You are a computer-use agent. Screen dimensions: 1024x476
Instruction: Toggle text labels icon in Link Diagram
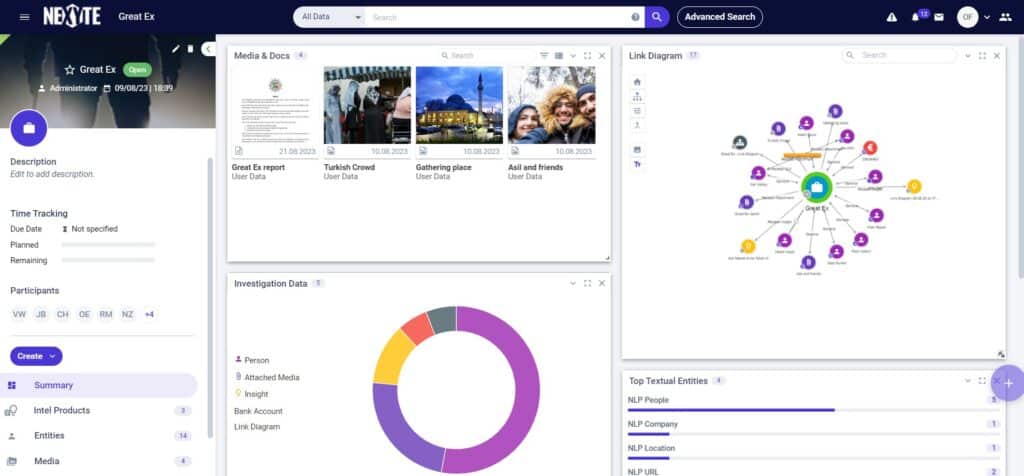coord(637,164)
